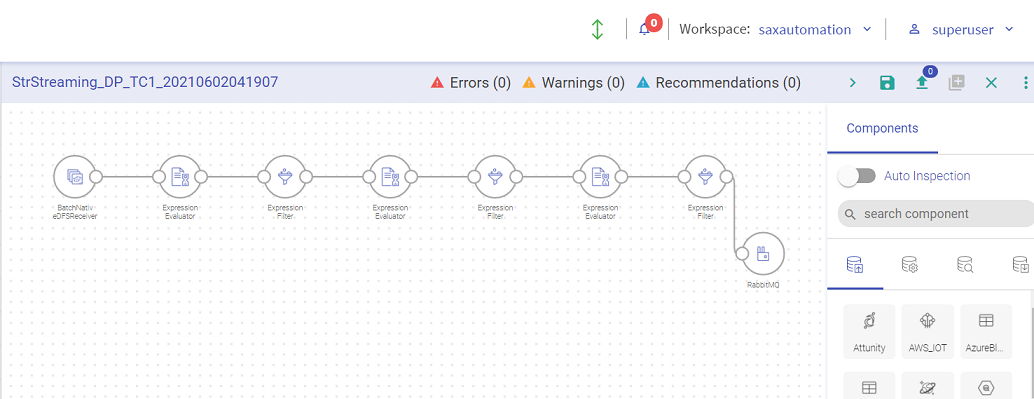
Task: Switch to the second component category tab
Action: (x=910, y=265)
